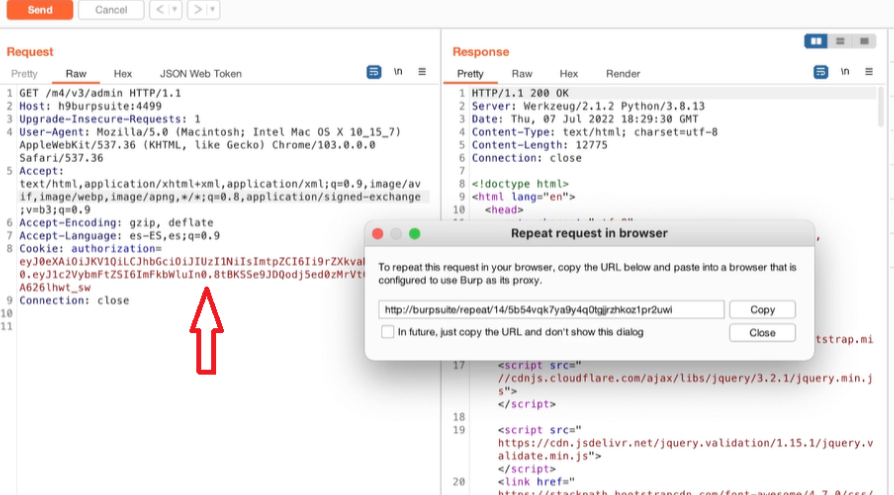Open the next-history dropdown arrow

[x=213, y=10]
